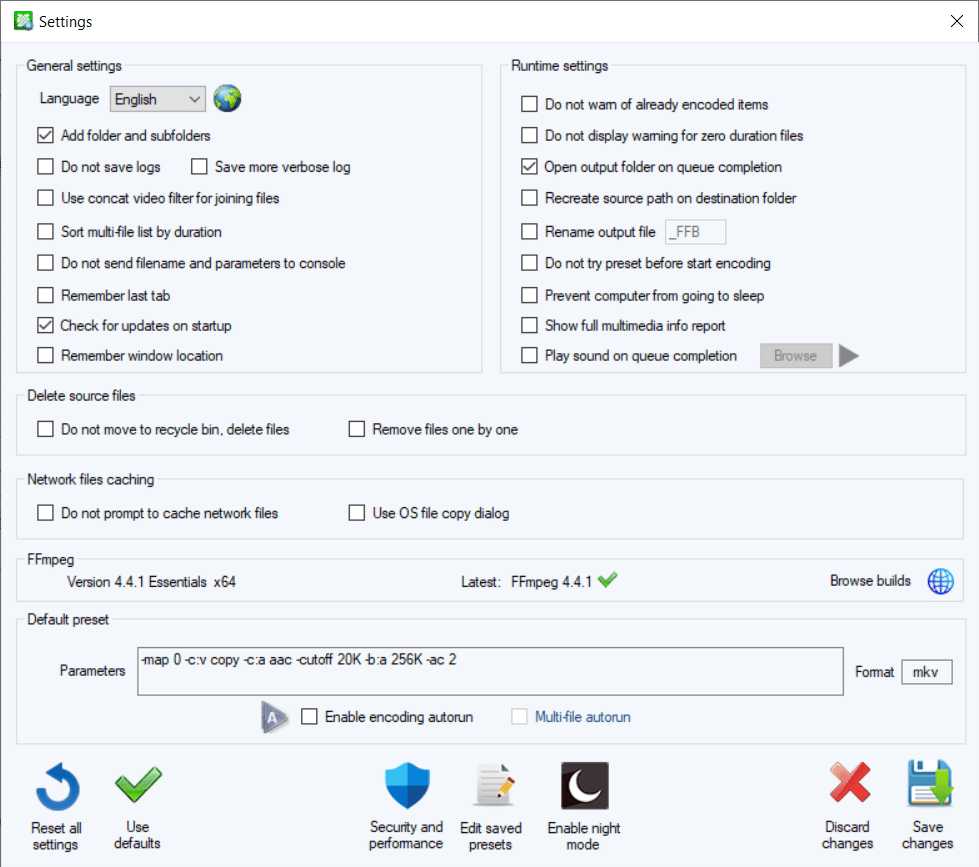
Task: Click the Multi-file autorun link text
Action: click(x=582, y=717)
